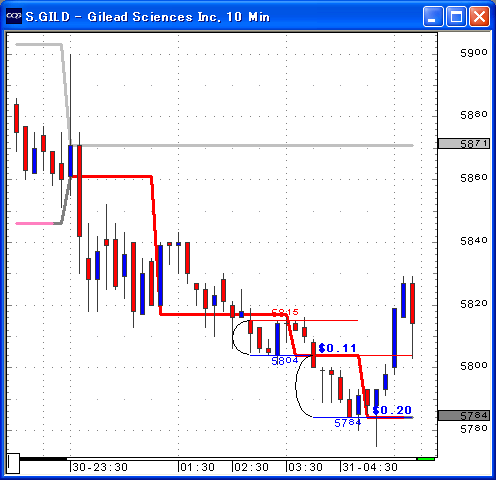Viewport: 496px width, 480px height.
Task: Minimize the S.GILD chart window
Action: click(433, 16)
